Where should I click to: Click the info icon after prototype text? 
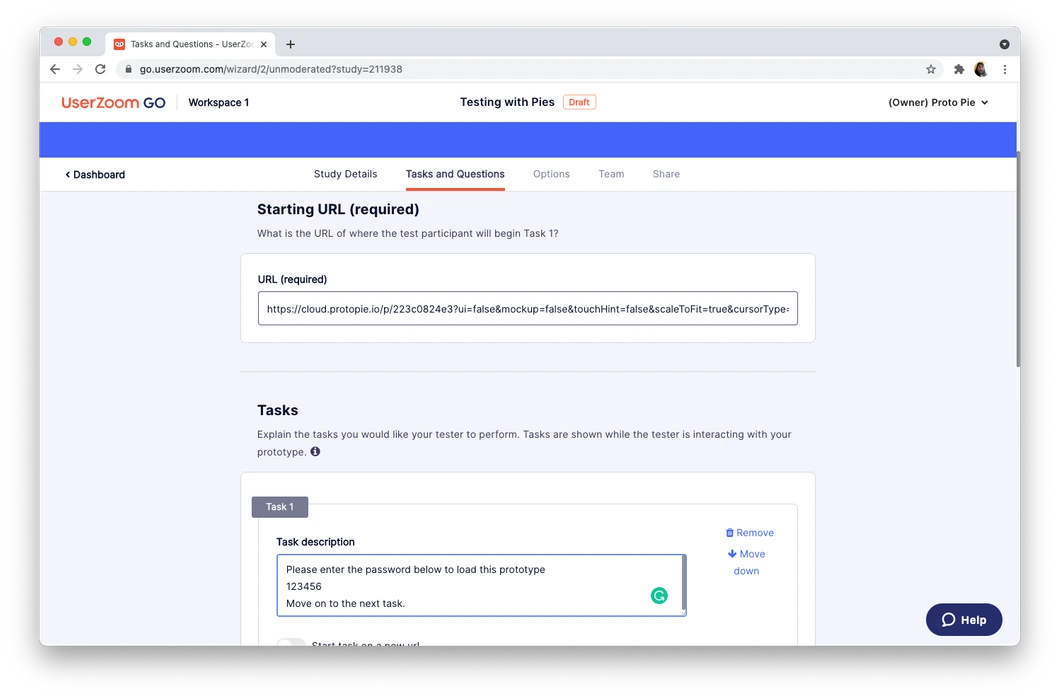(315, 451)
